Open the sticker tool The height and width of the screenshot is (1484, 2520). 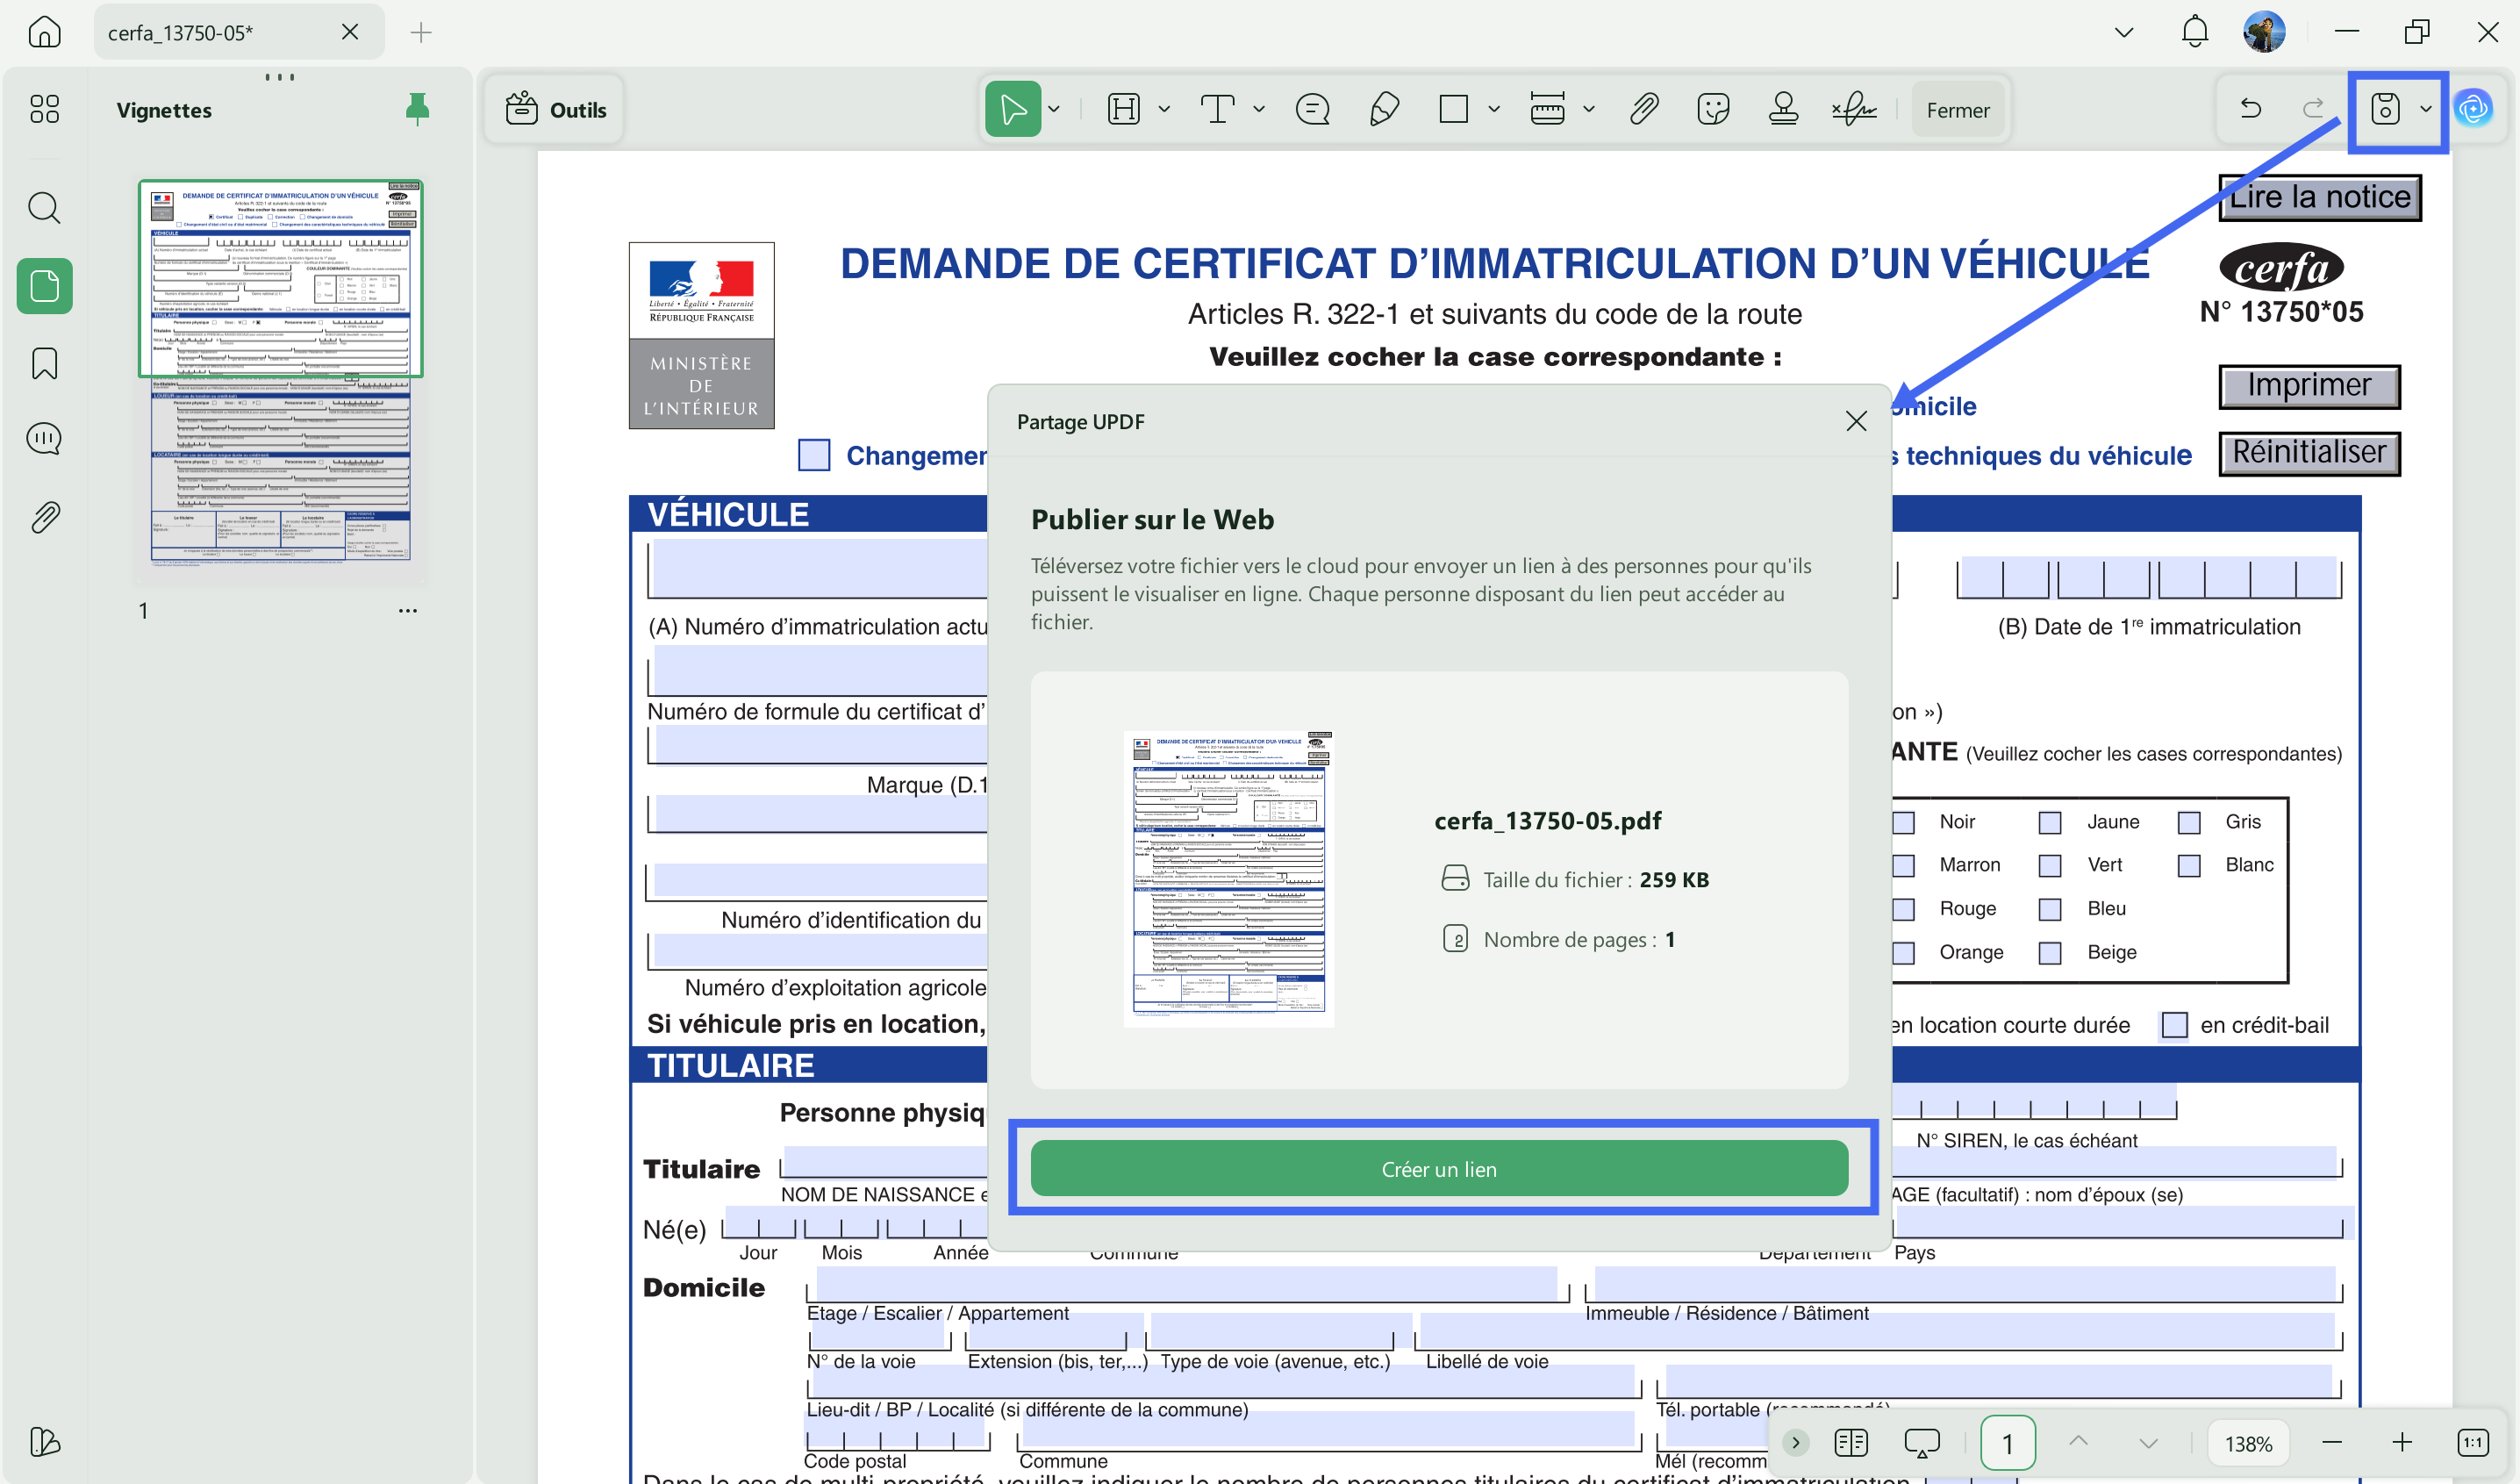coord(1713,109)
